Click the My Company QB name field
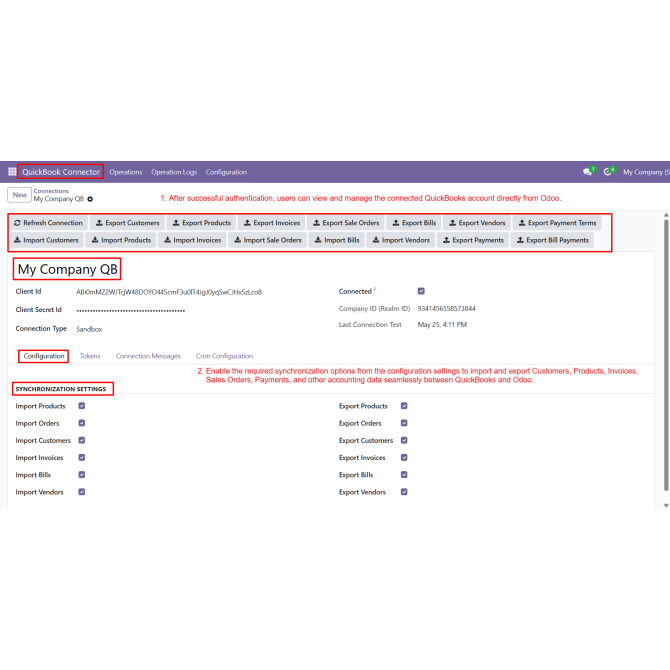 point(68,269)
